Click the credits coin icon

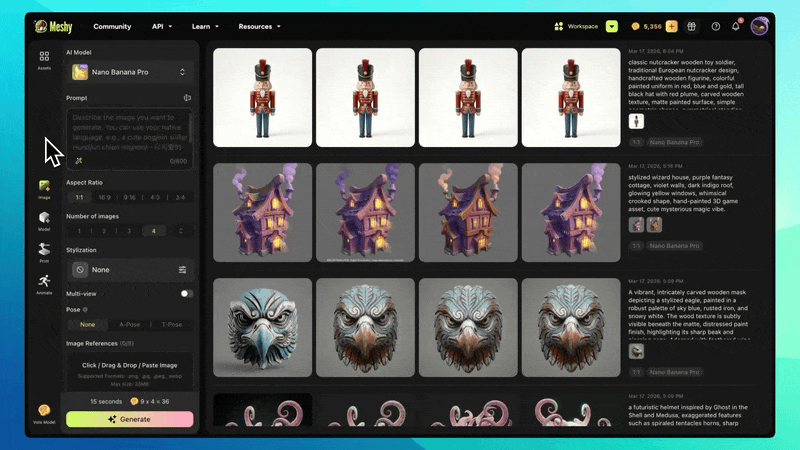point(635,27)
